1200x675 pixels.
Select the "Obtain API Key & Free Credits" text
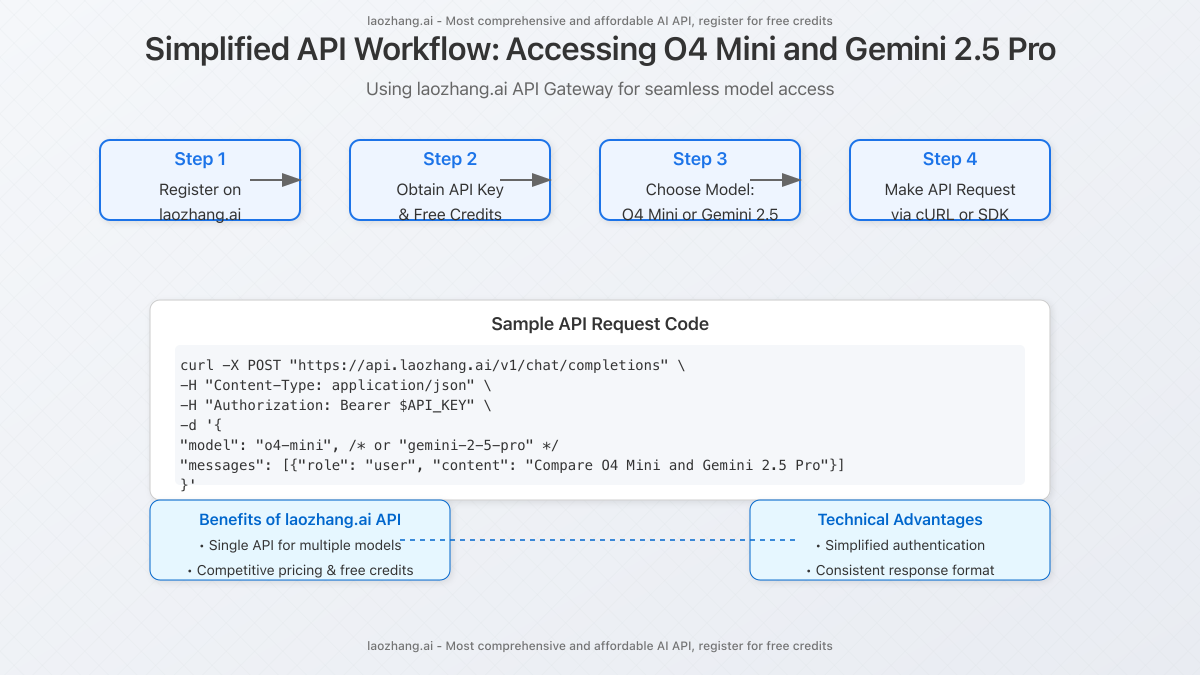tap(450, 202)
